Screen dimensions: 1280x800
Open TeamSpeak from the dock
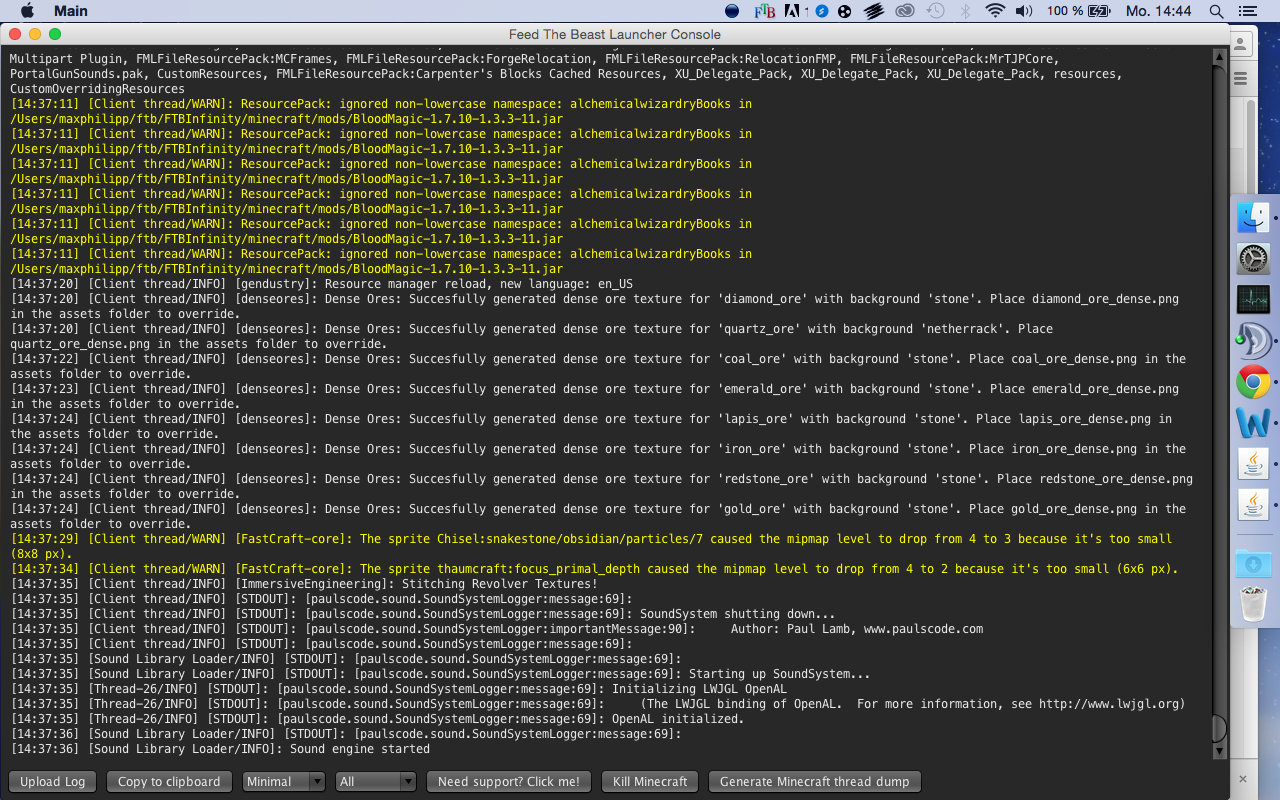tap(1253, 340)
